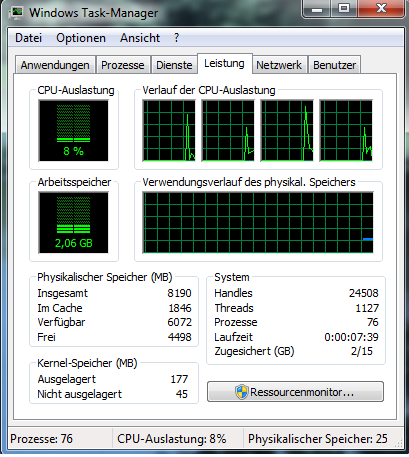
Task: Click the Frei value 4498
Action: pyautogui.click(x=180, y=337)
